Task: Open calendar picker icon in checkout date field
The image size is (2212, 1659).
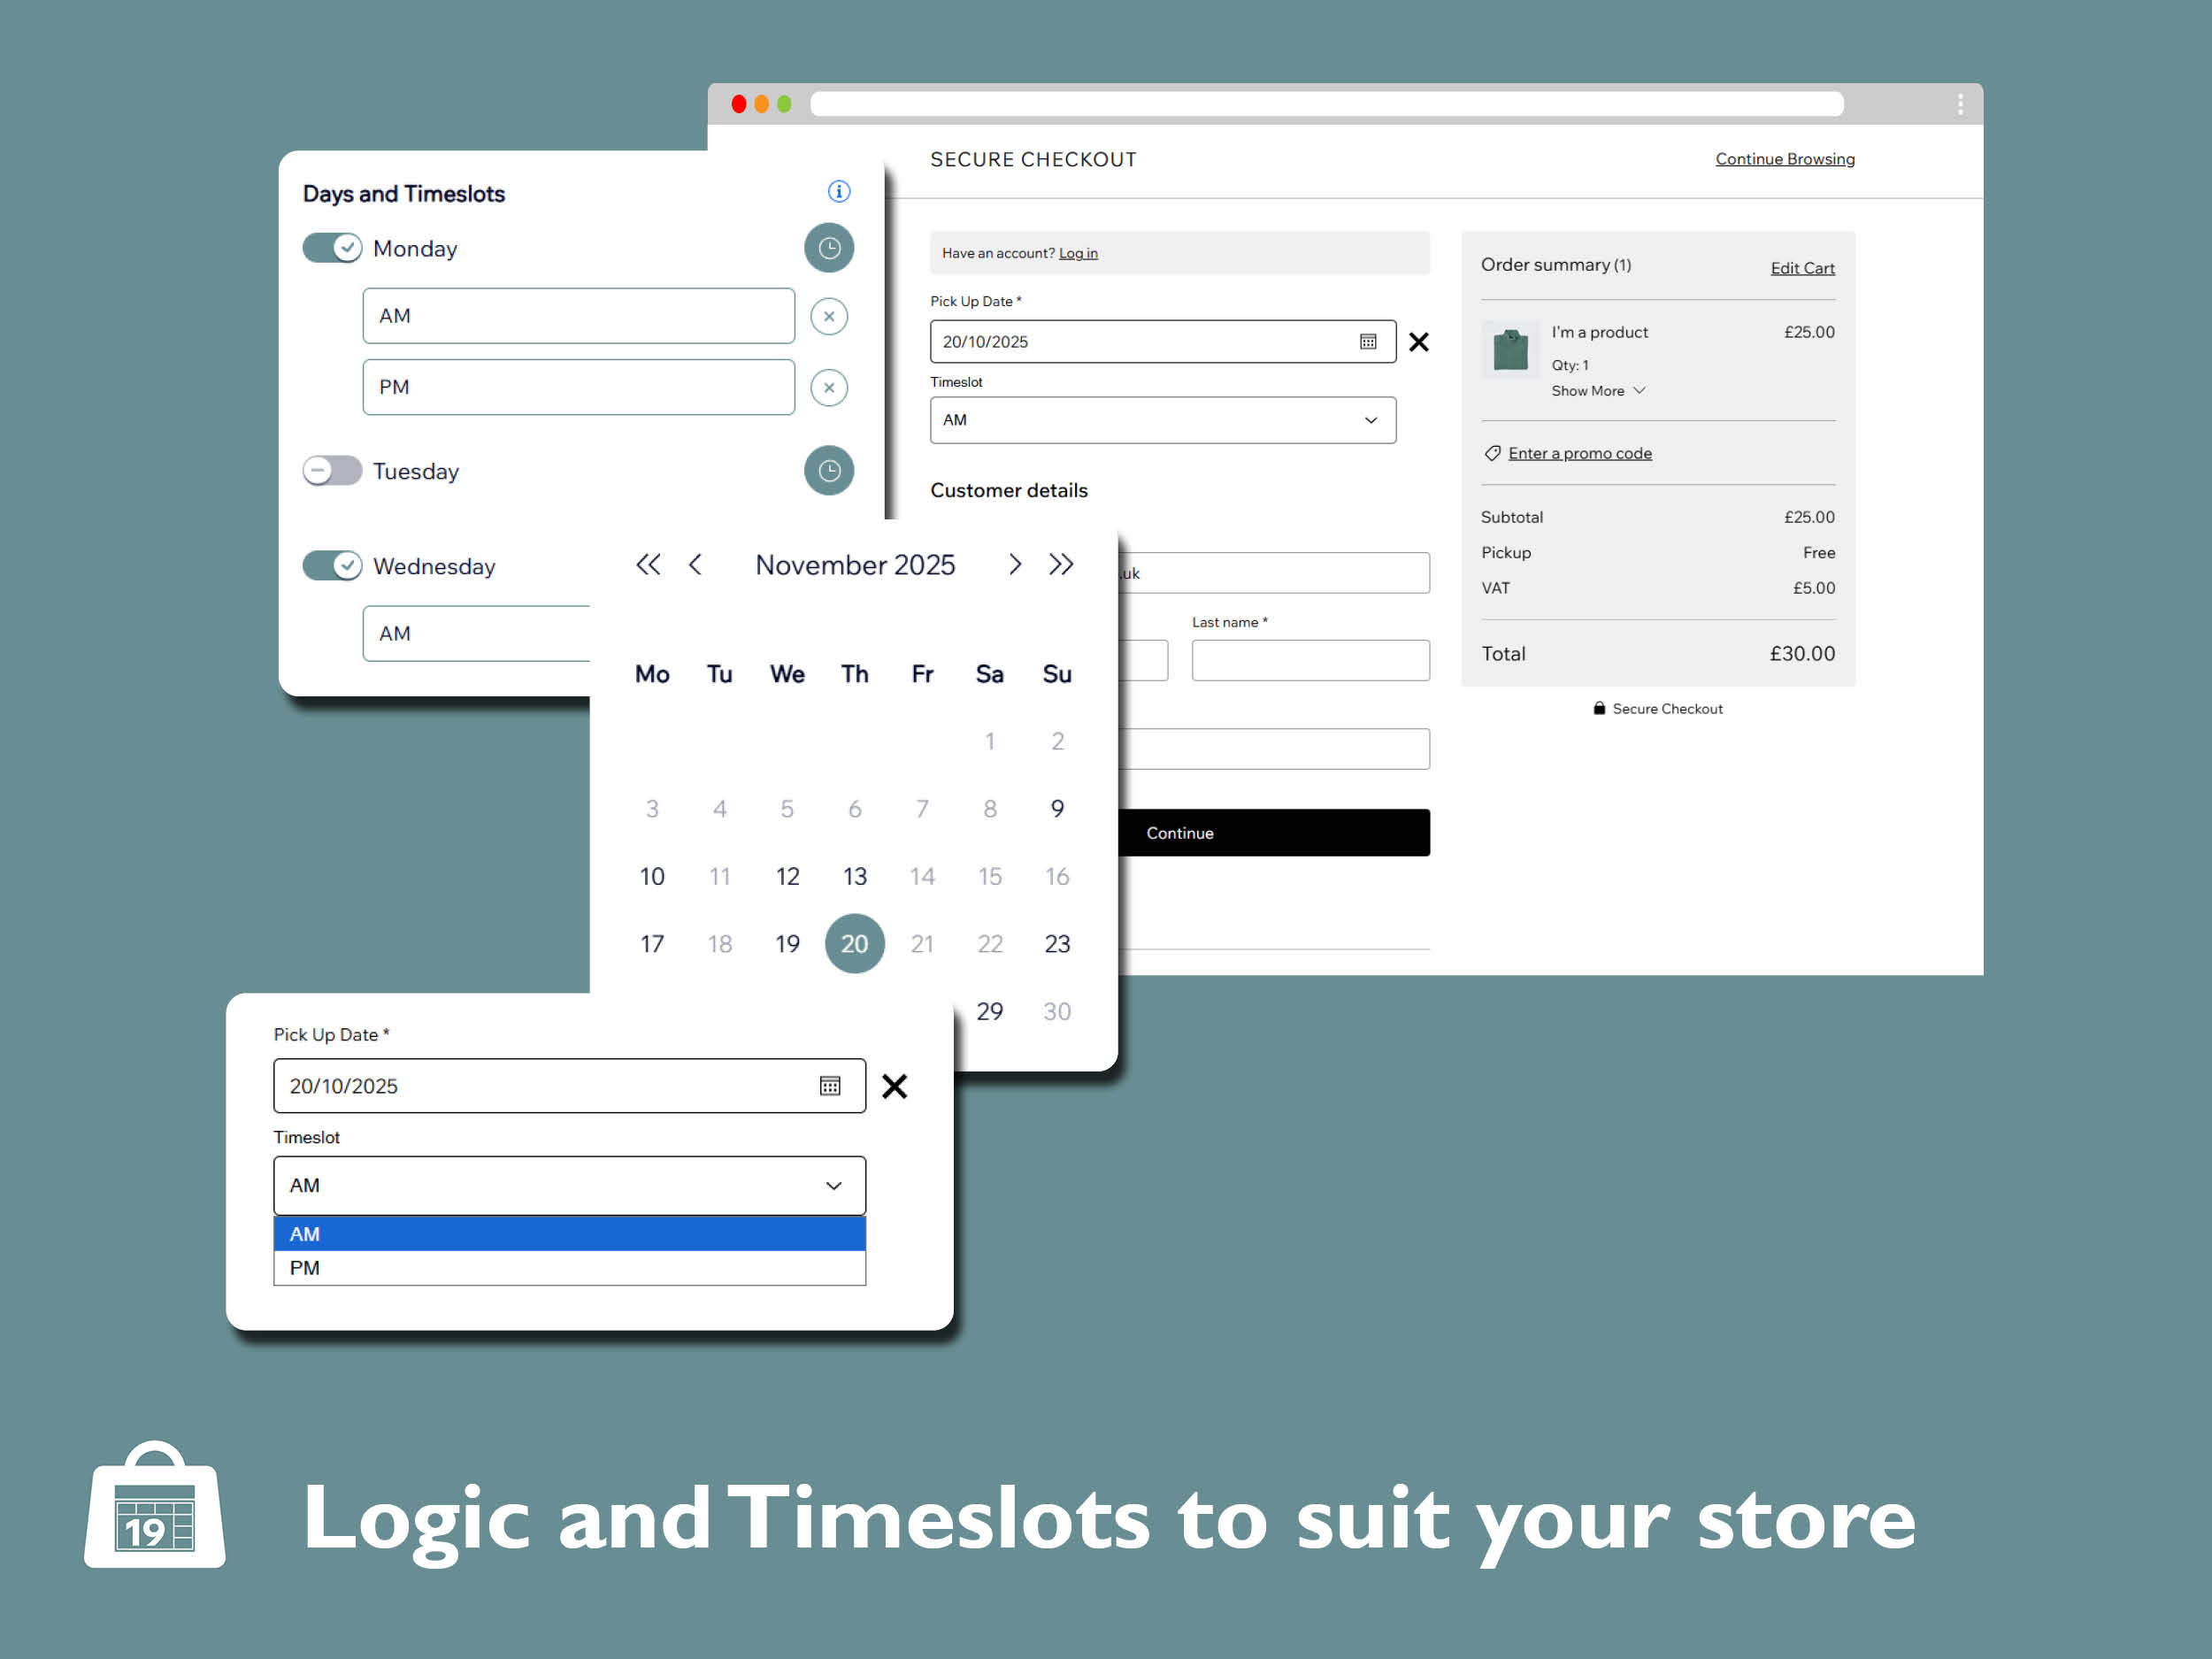Action: click(x=1367, y=342)
